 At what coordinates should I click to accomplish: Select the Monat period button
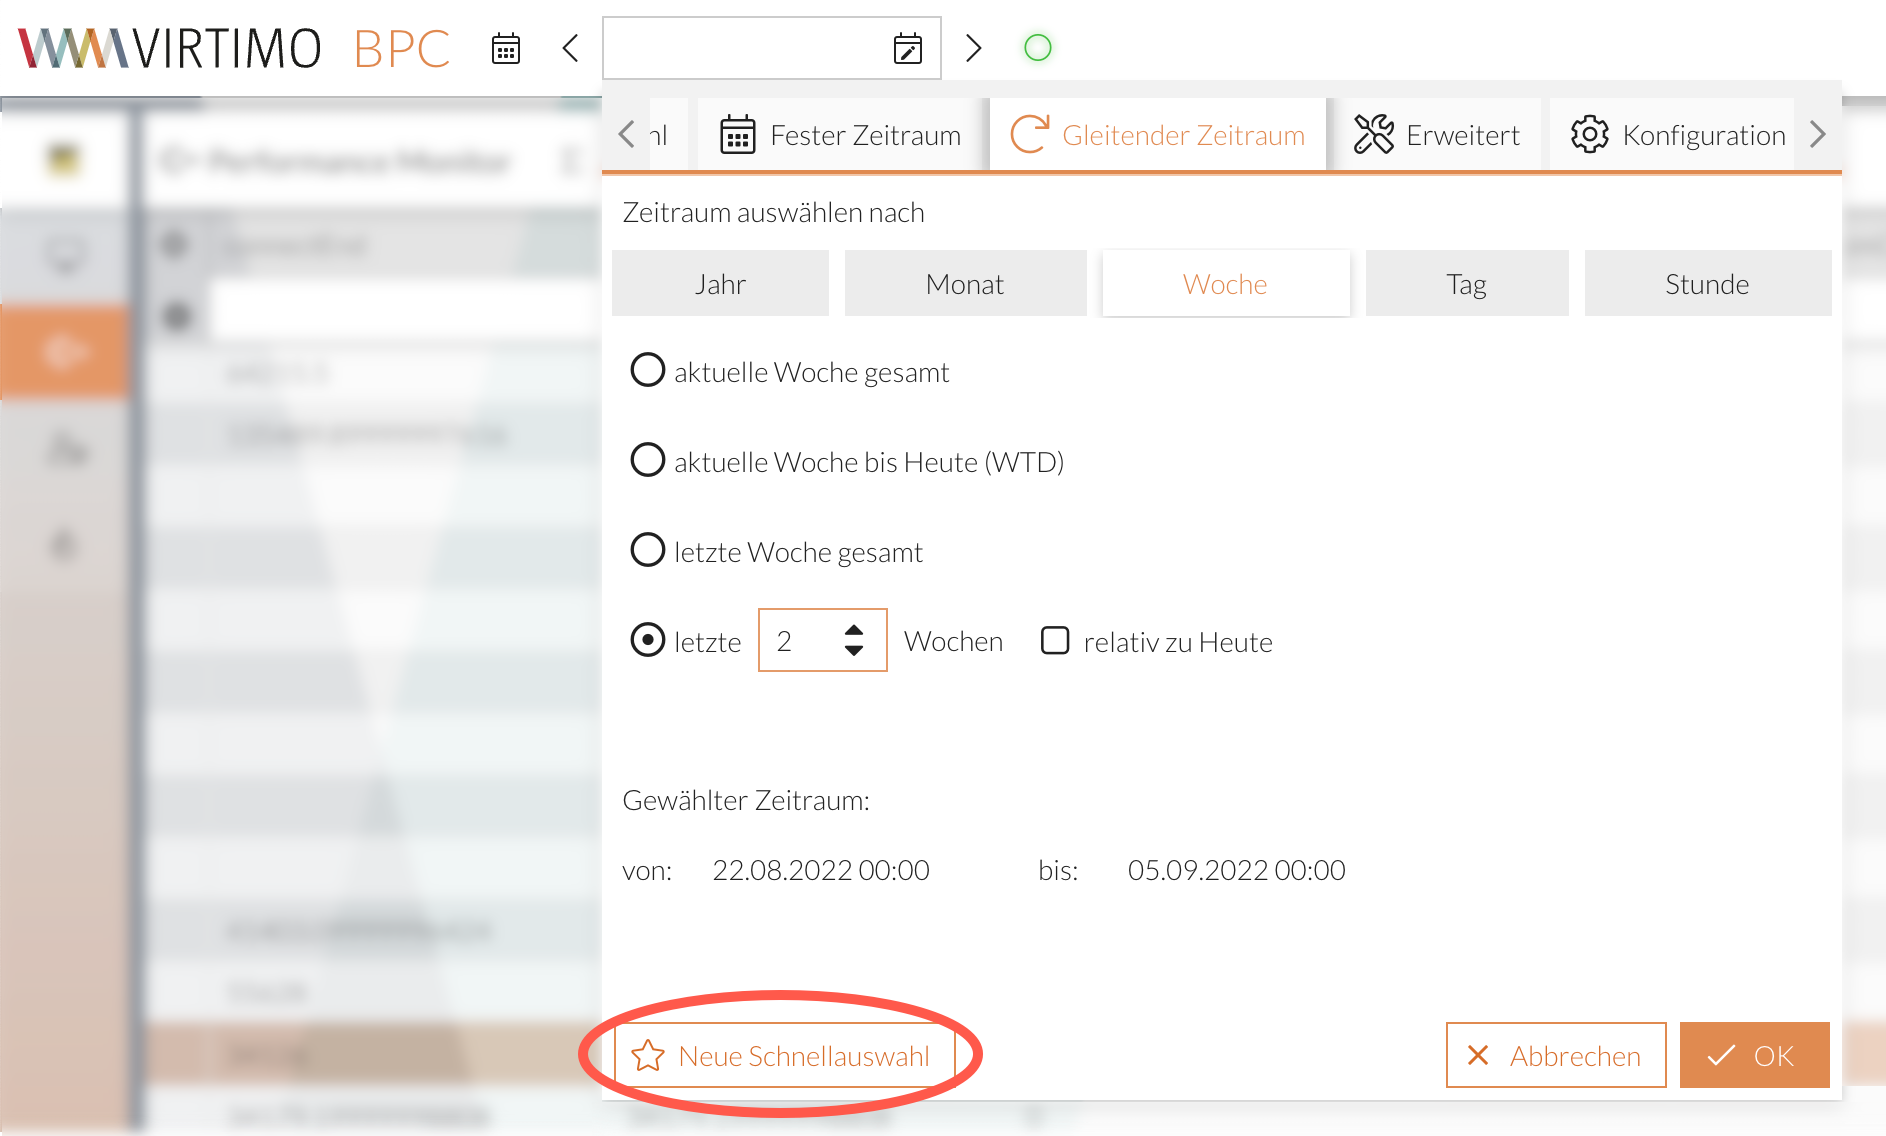click(x=965, y=284)
